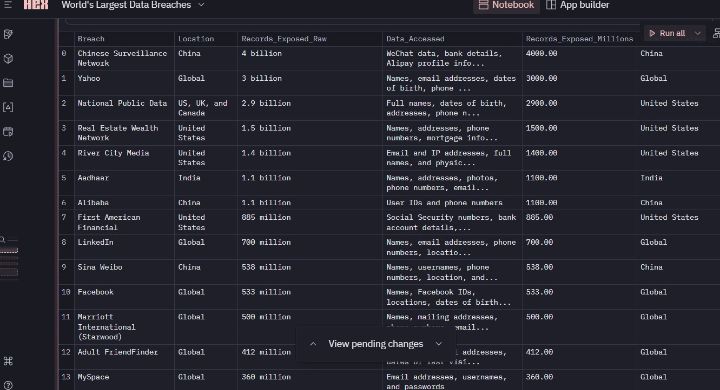This screenshot has width=720, height=390.
Task: Switch to the Notebook tab
Action: [x=506, y=5]
